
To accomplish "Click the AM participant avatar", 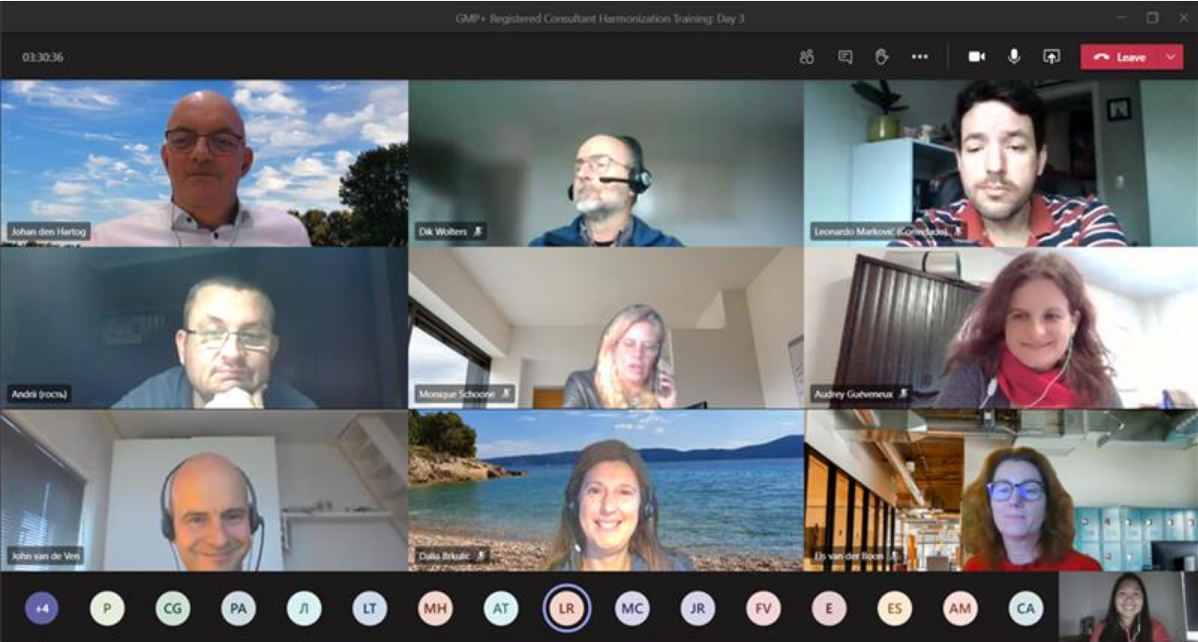I will tap(960, 608).
